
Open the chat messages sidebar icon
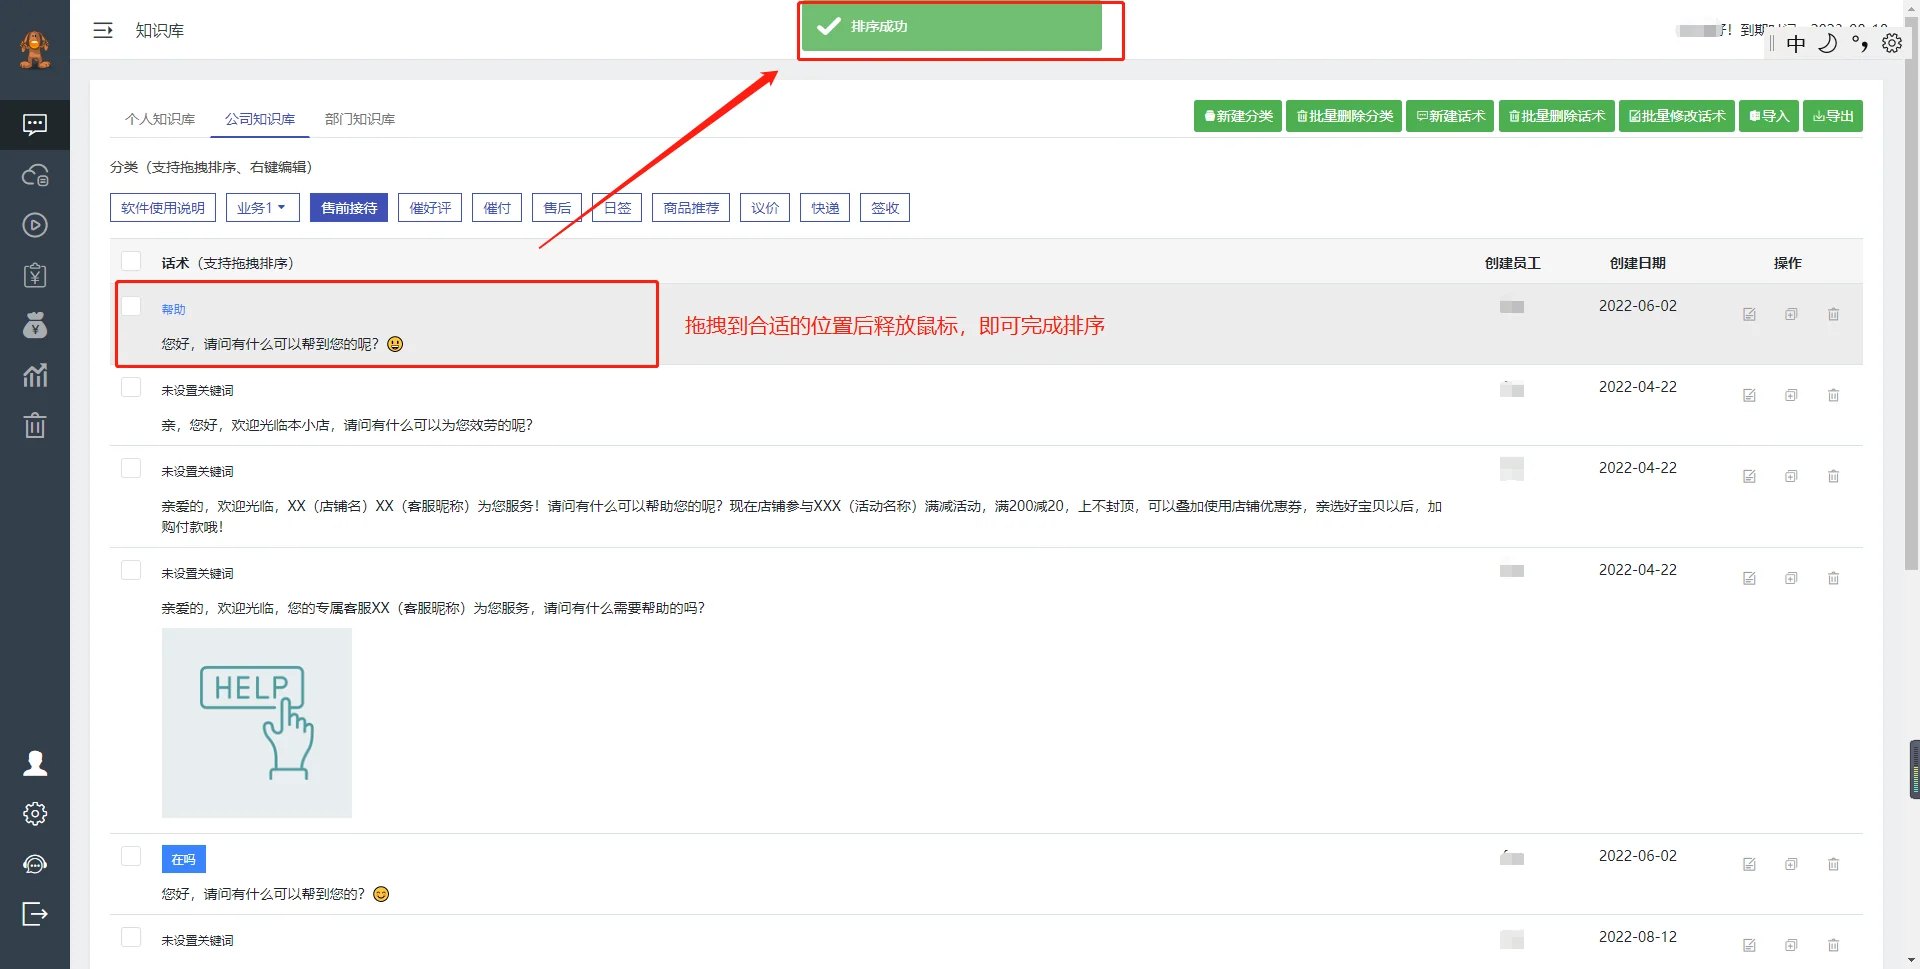tap(35, 125)
